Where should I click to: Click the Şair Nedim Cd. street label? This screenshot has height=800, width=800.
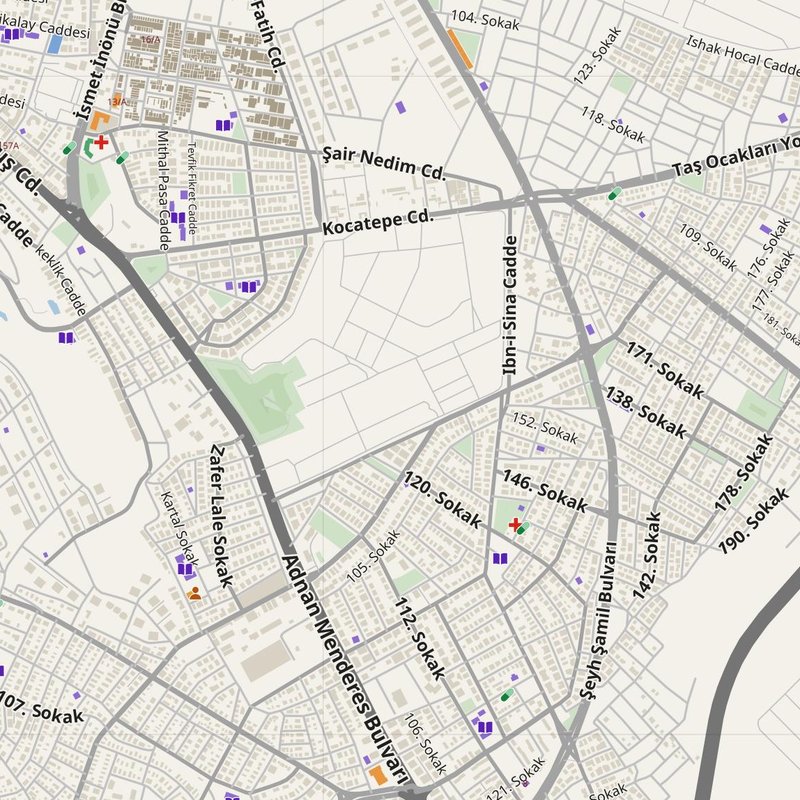pyautogui.click(x=385, y=163)
